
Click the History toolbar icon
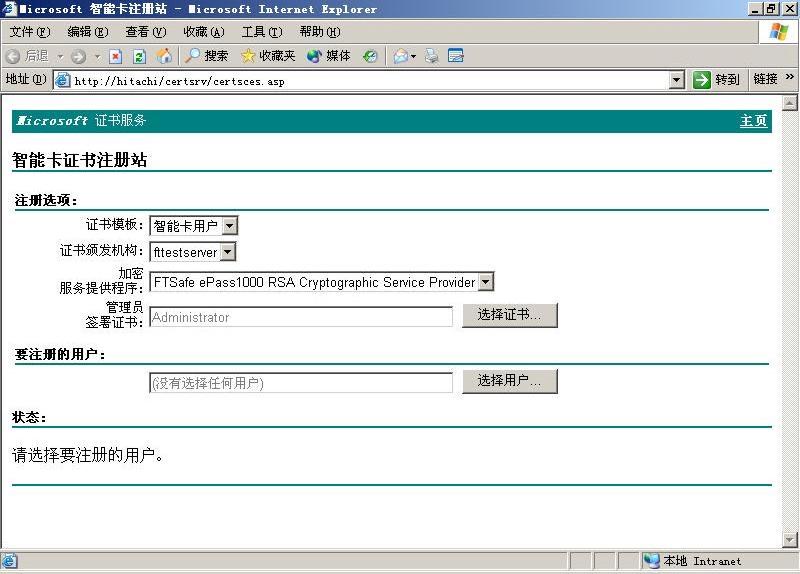click(370, 56)
